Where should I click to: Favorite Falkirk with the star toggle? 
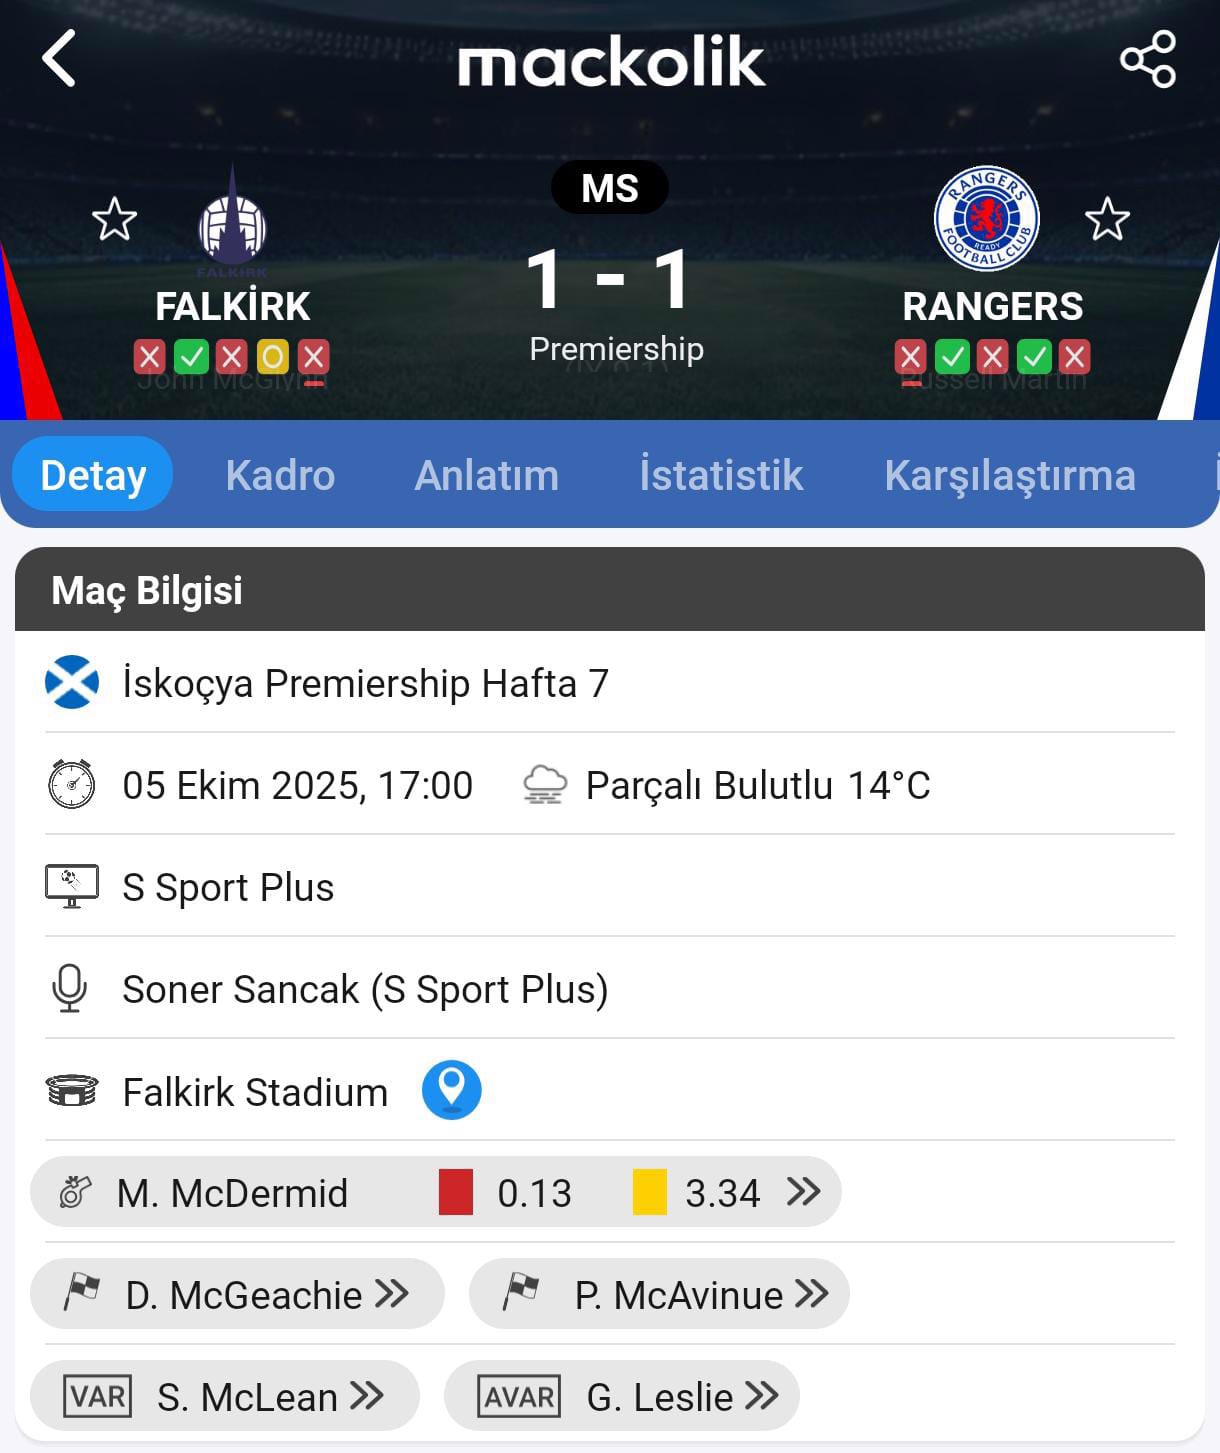pos(114,219)
